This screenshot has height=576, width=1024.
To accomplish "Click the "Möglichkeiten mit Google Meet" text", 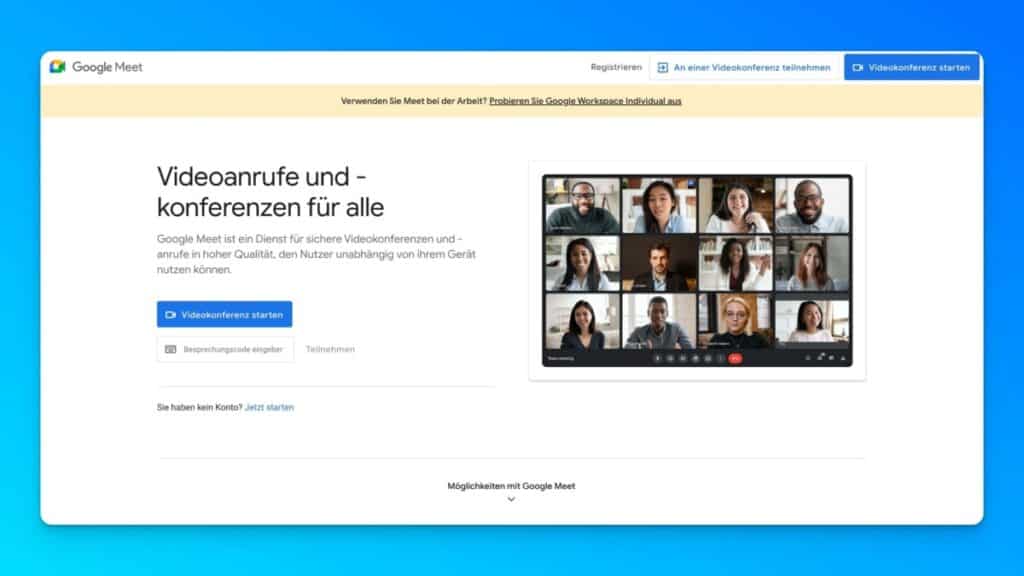I will 511,486.
